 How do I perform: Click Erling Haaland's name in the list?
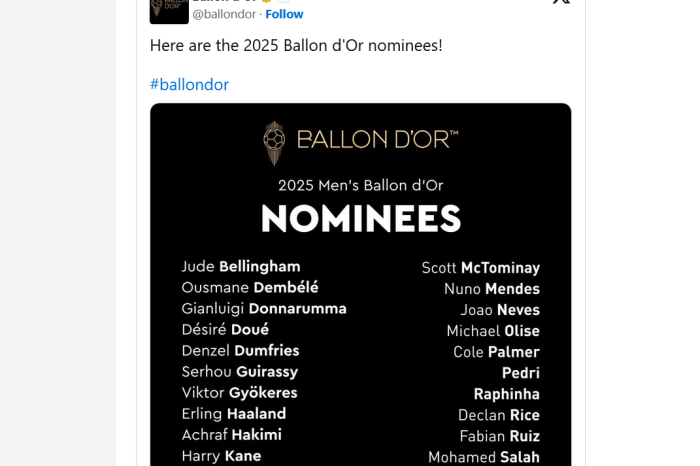tap(234, 414)
